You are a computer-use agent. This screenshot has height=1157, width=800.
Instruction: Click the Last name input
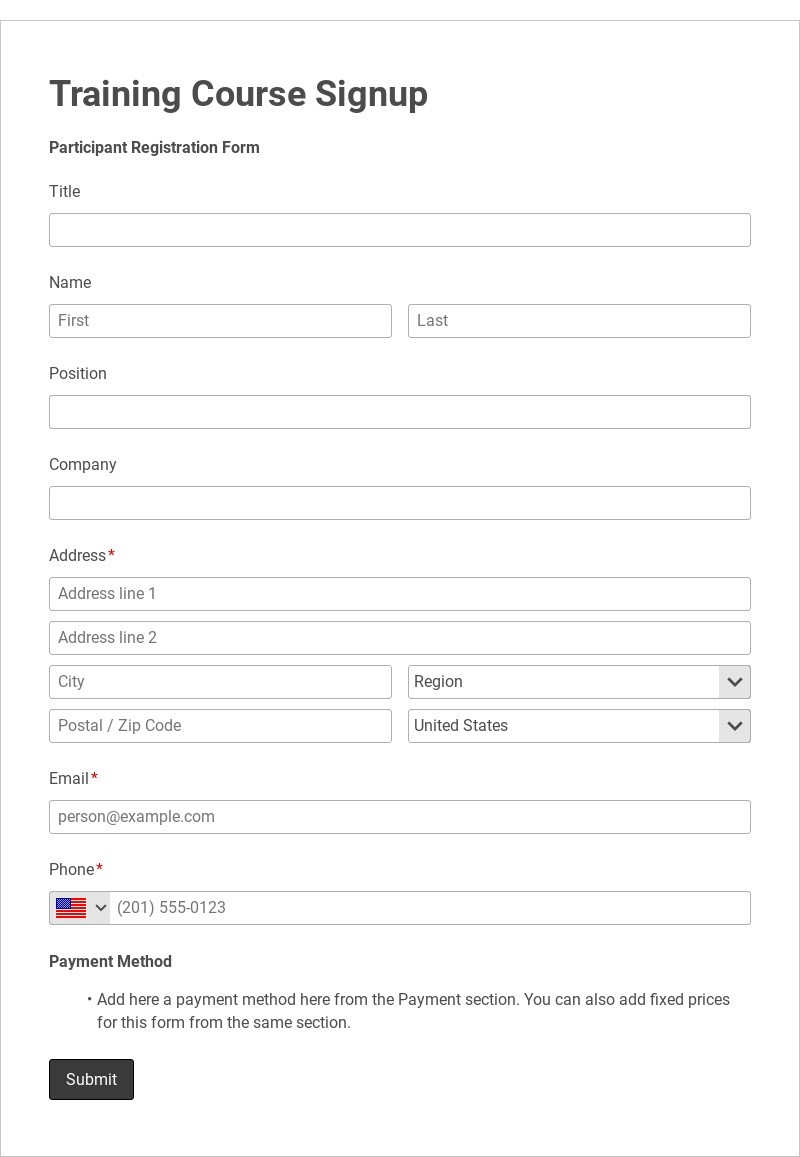click(x=578, y=321)
